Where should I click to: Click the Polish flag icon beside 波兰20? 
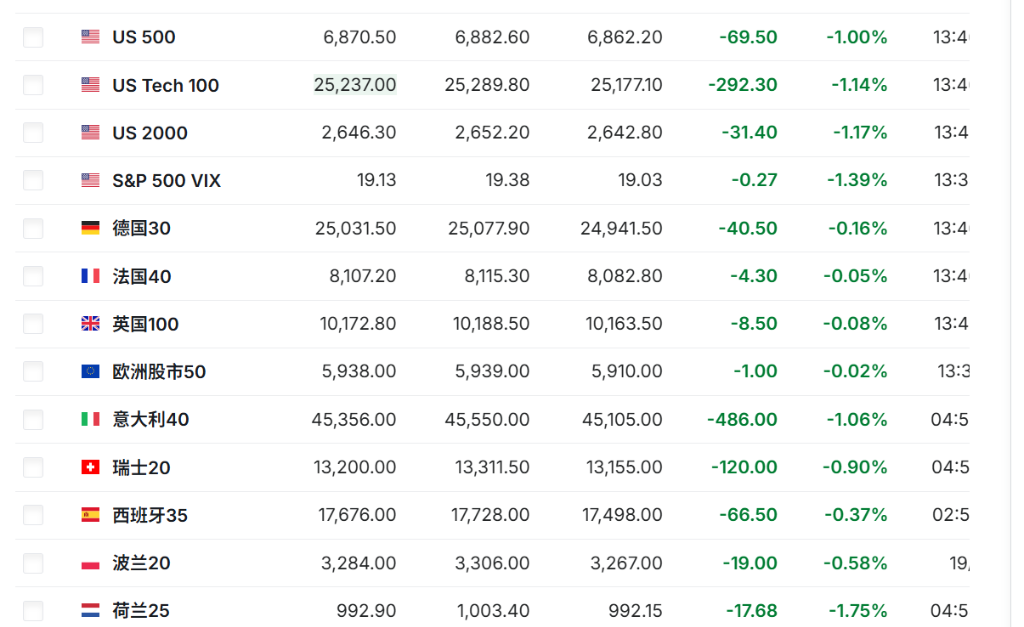point(90,563)
